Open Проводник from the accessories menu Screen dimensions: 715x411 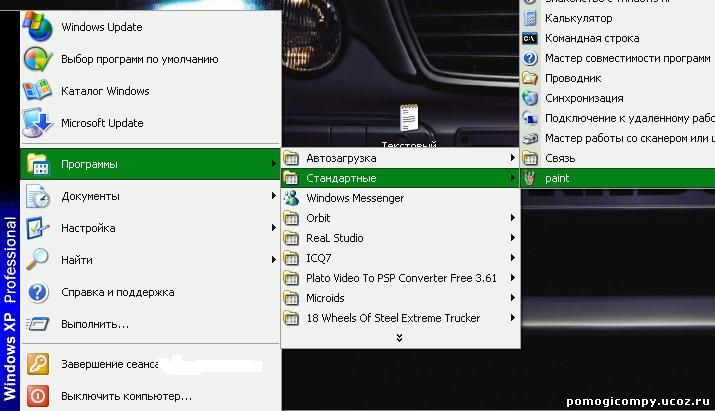618,78
